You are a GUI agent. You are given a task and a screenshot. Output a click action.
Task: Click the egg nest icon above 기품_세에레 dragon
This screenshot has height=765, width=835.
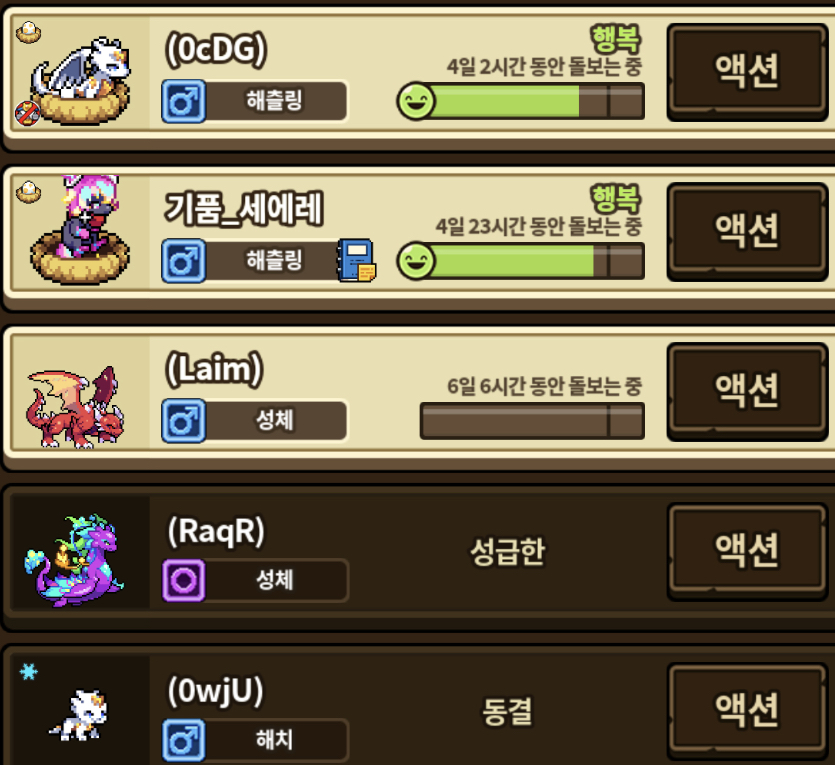29,192
